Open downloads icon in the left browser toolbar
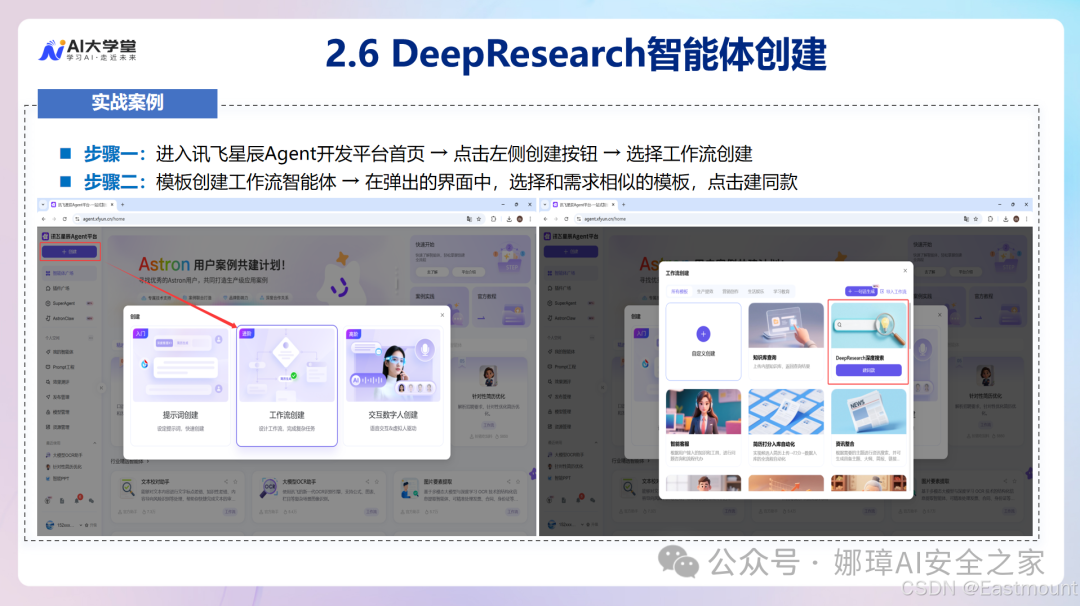This screenshot has width=1080, height=606. pyautogui.click(x=509, y=219)
